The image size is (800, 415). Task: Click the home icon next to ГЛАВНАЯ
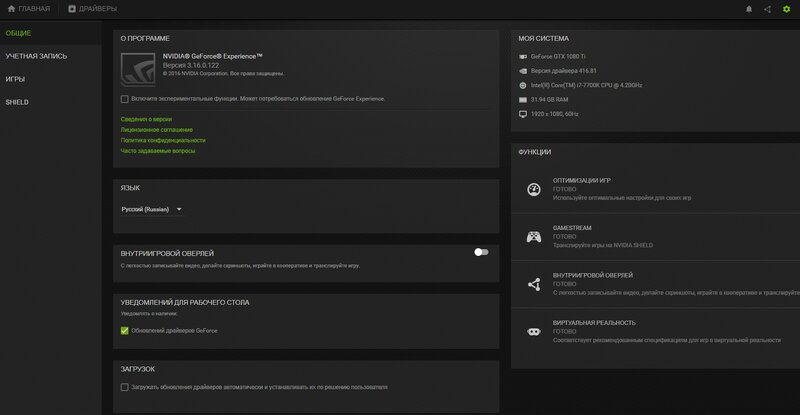point(12,9)
